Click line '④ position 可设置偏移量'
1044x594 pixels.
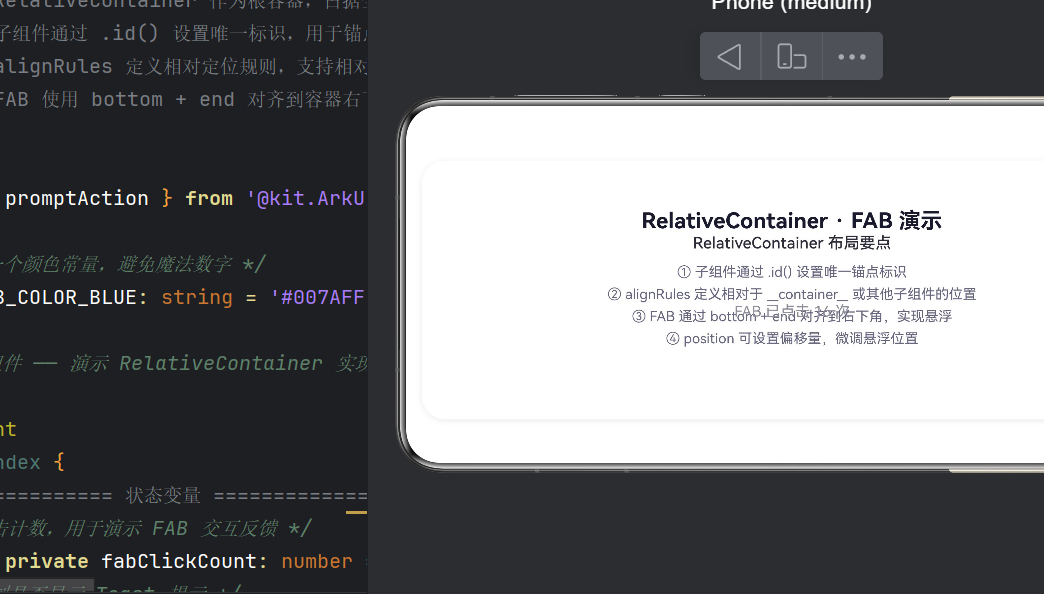click(x=791, y=338)
